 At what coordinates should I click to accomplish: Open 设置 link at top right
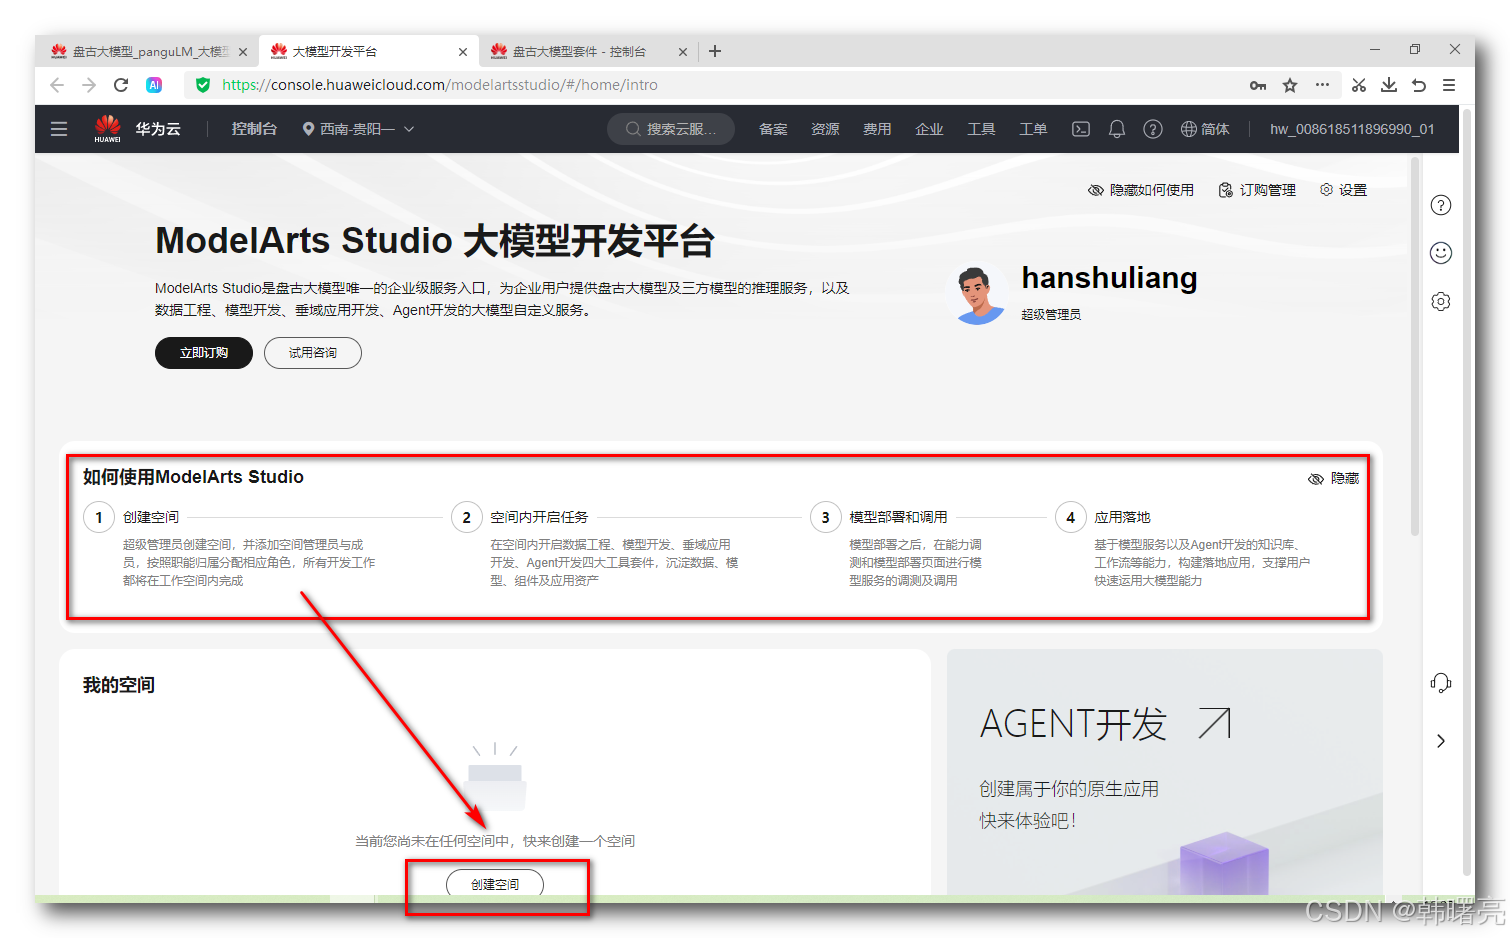[1343, 190]
